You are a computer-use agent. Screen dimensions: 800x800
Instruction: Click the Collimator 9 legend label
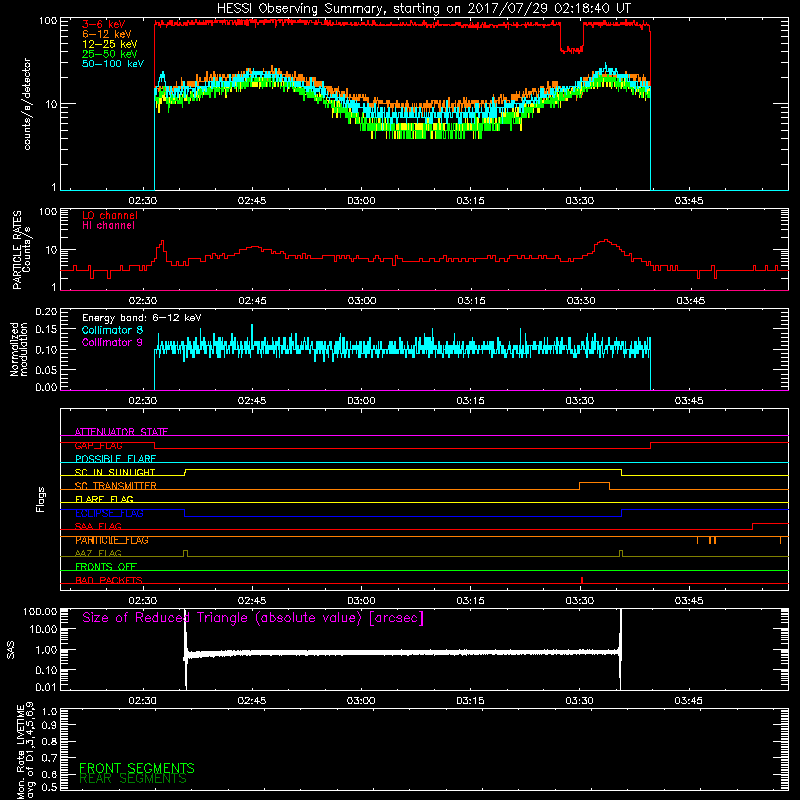pyautogui.click(x=112, y=342)
